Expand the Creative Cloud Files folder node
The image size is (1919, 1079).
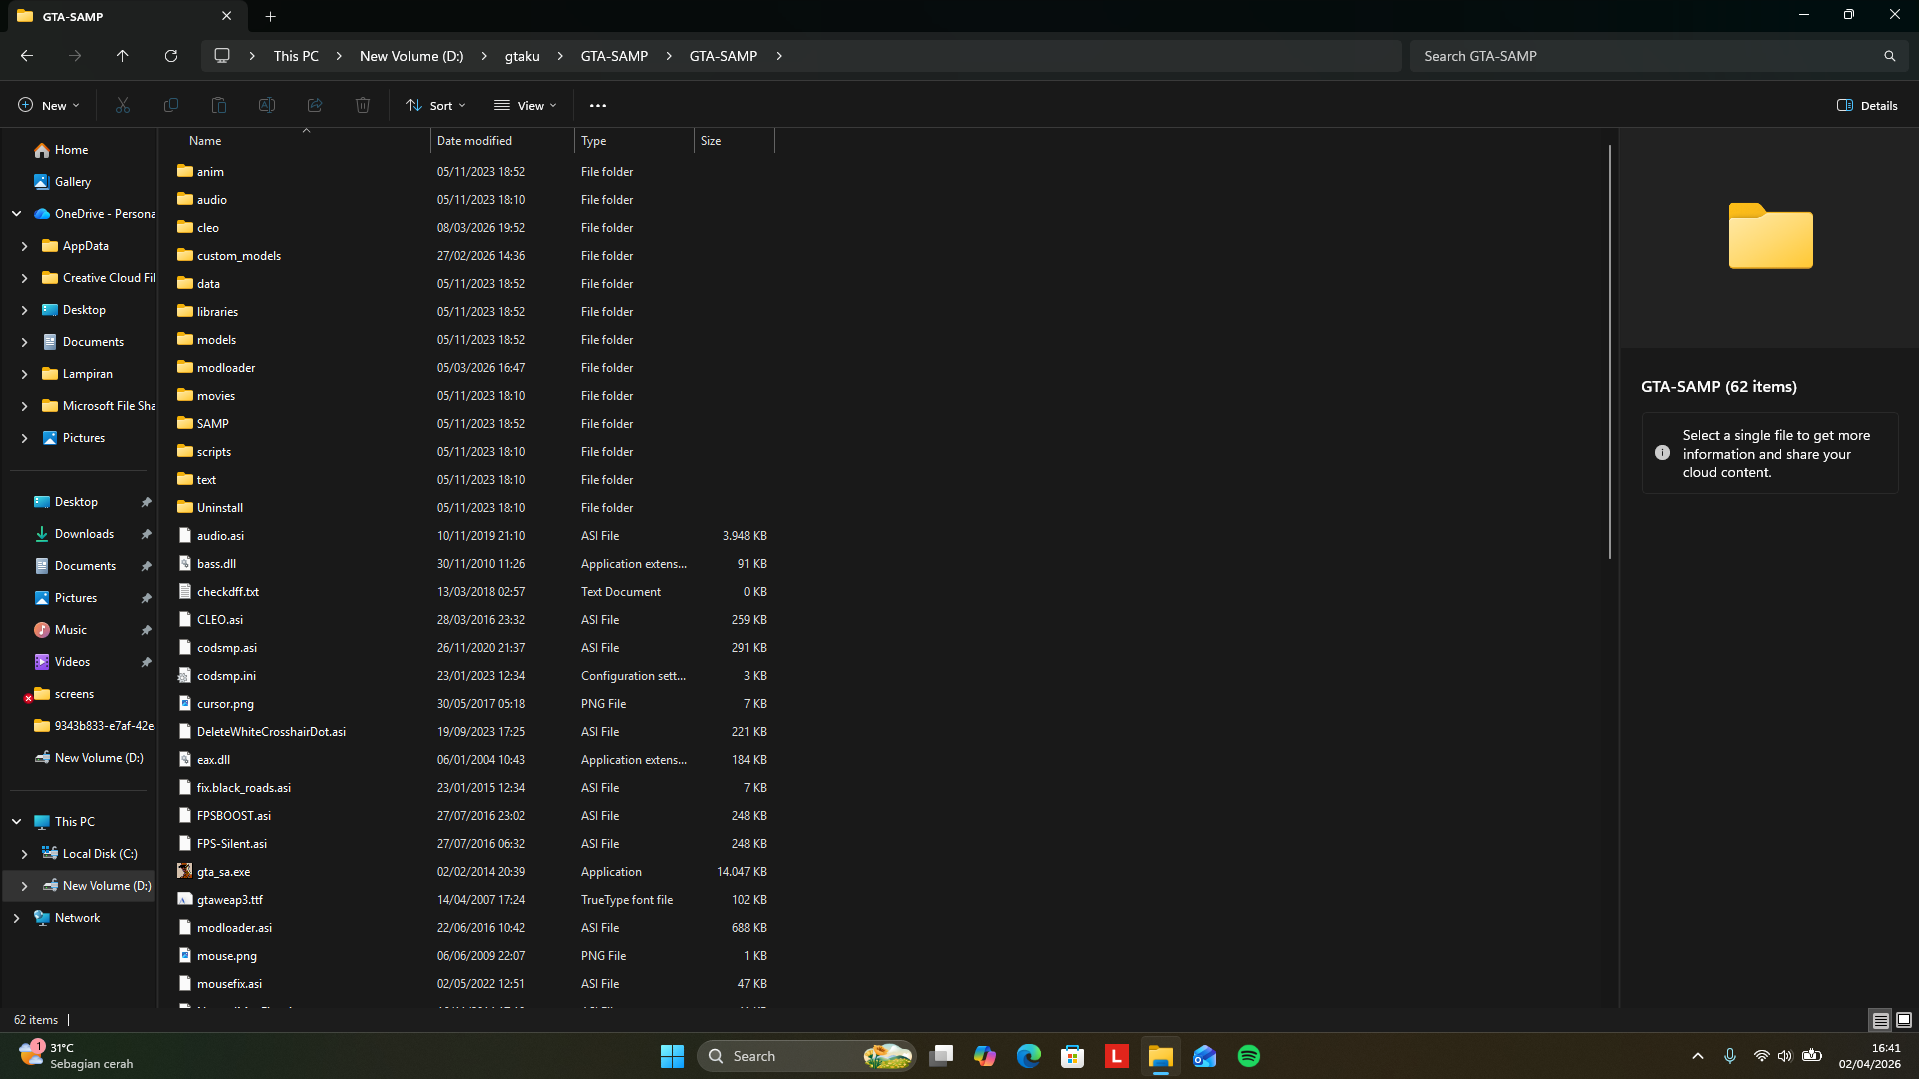(25, 278)
